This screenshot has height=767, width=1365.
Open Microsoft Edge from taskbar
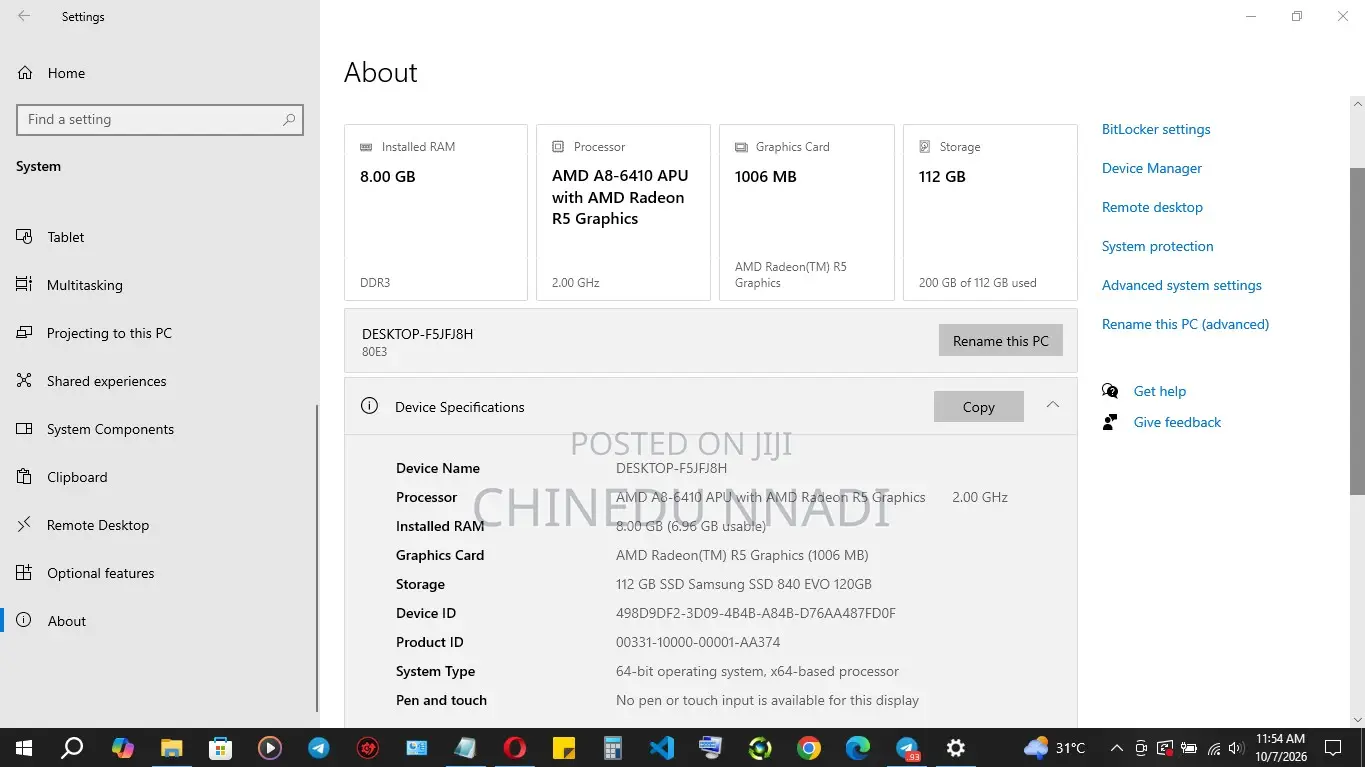coord(857,748)
